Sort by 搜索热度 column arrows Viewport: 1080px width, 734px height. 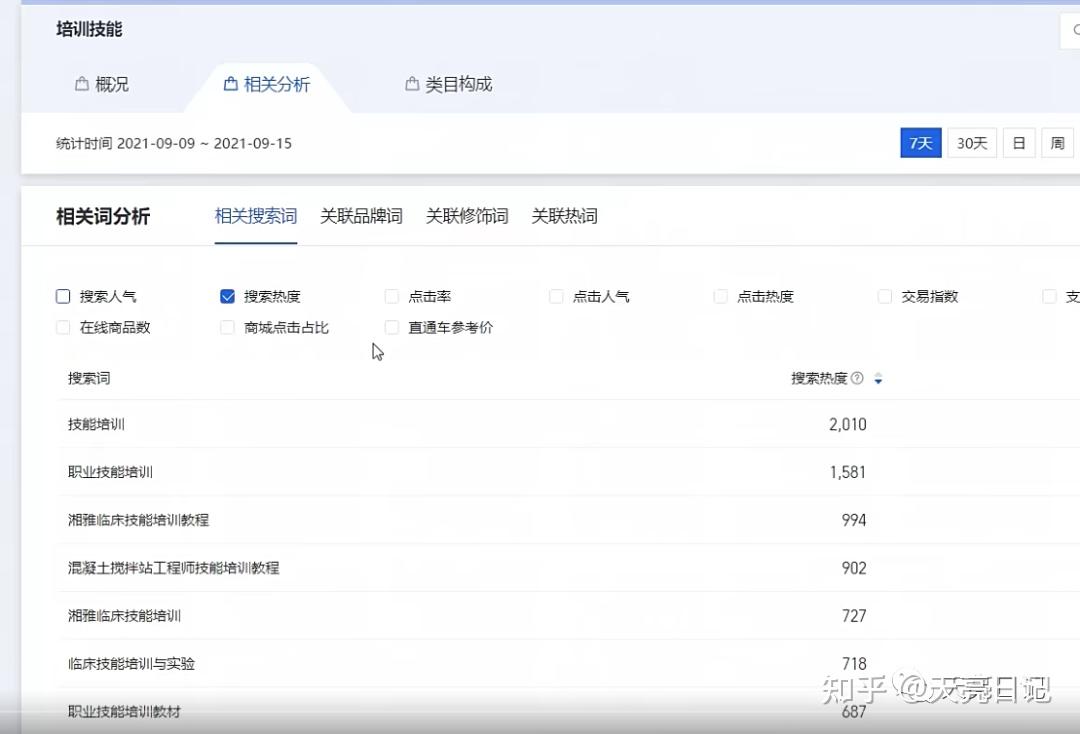pos(878,378)
